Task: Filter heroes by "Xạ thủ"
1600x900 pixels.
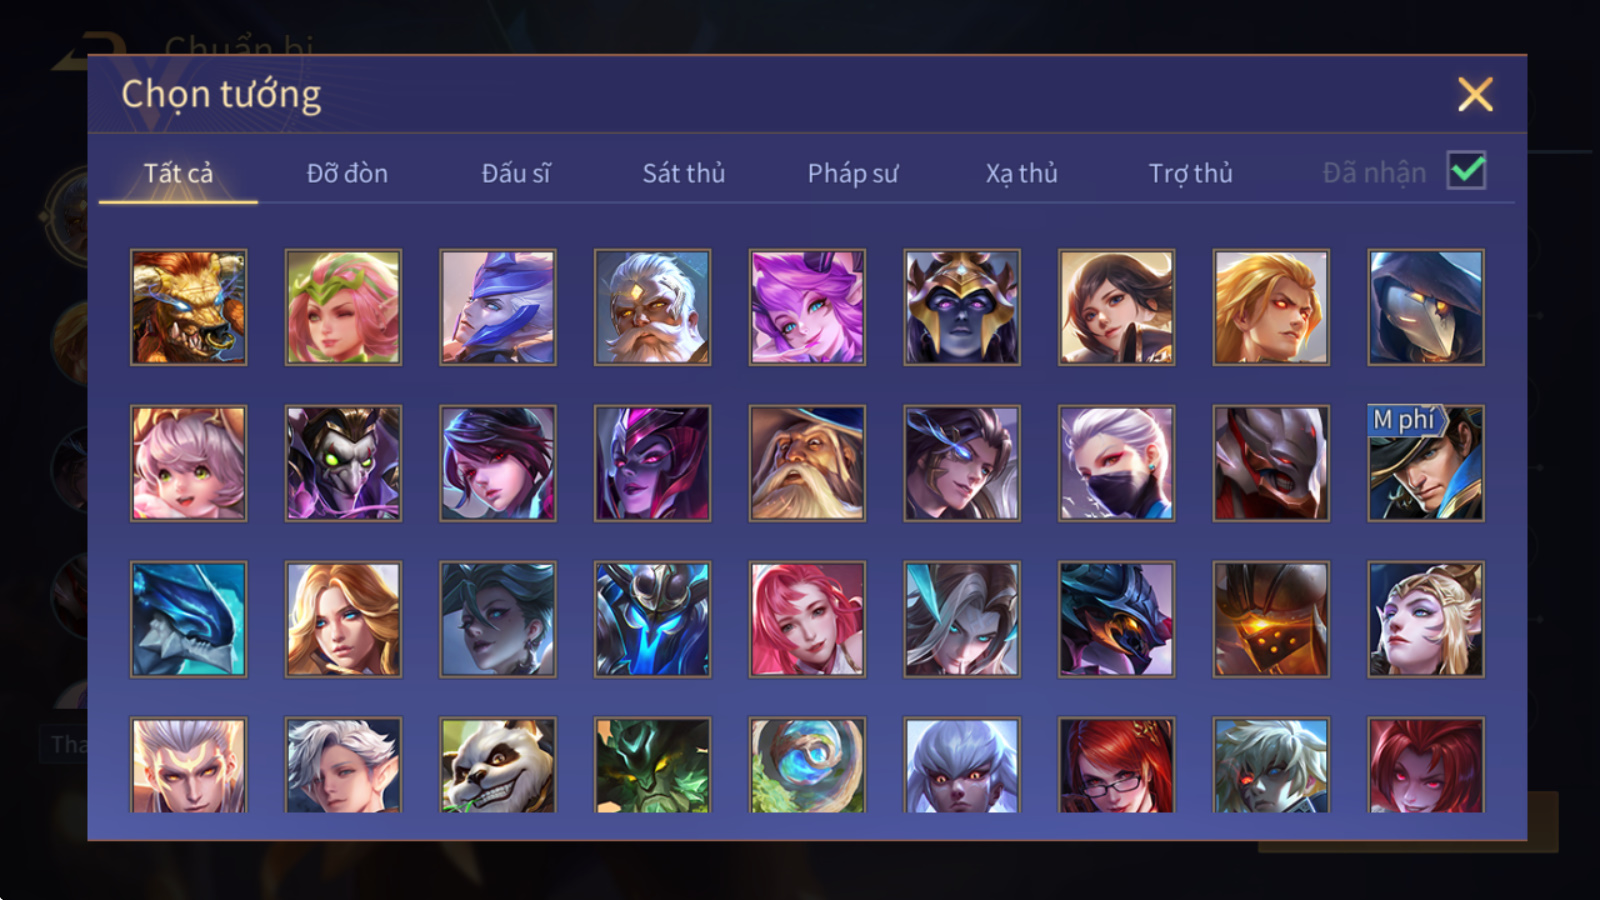Action: 1021,173
